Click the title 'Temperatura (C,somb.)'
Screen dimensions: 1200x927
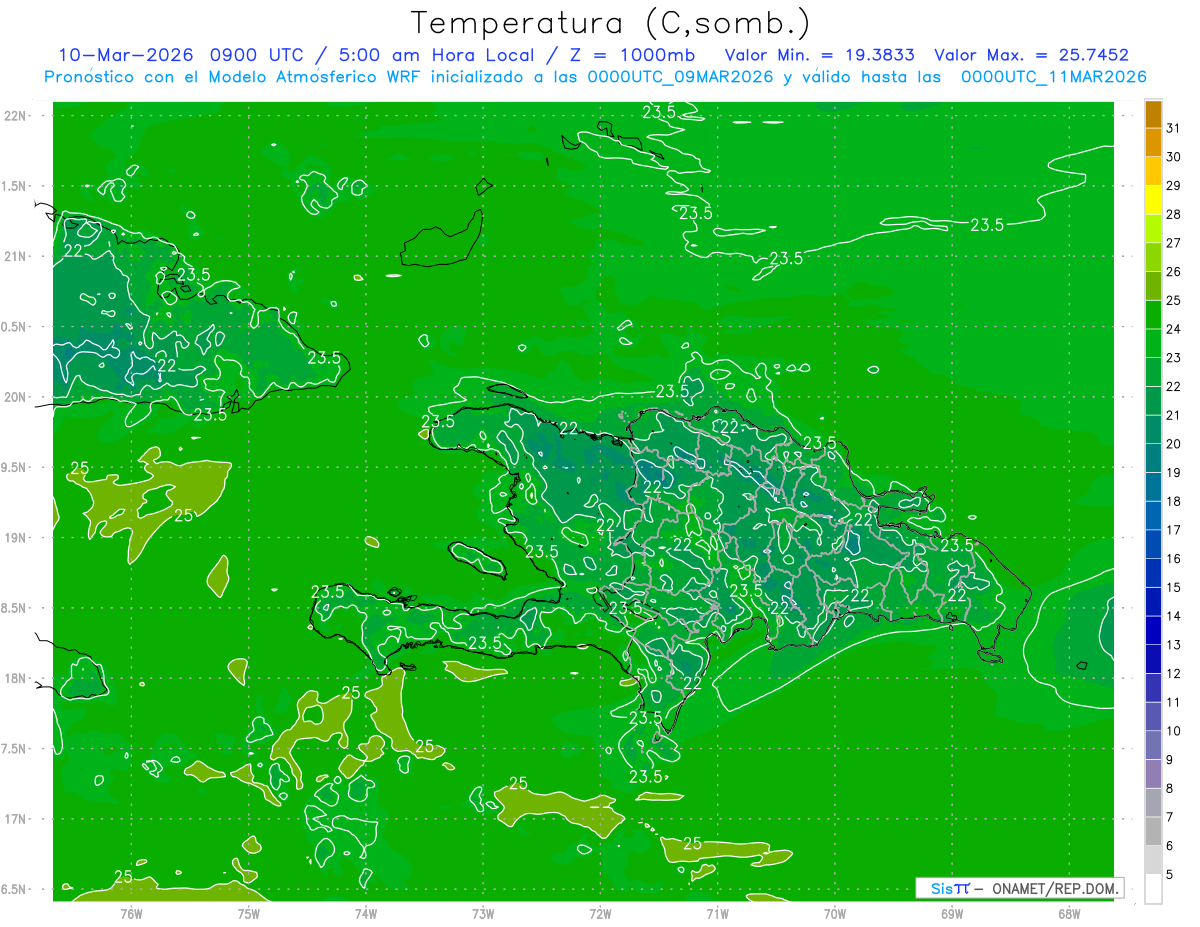(611, 23)
